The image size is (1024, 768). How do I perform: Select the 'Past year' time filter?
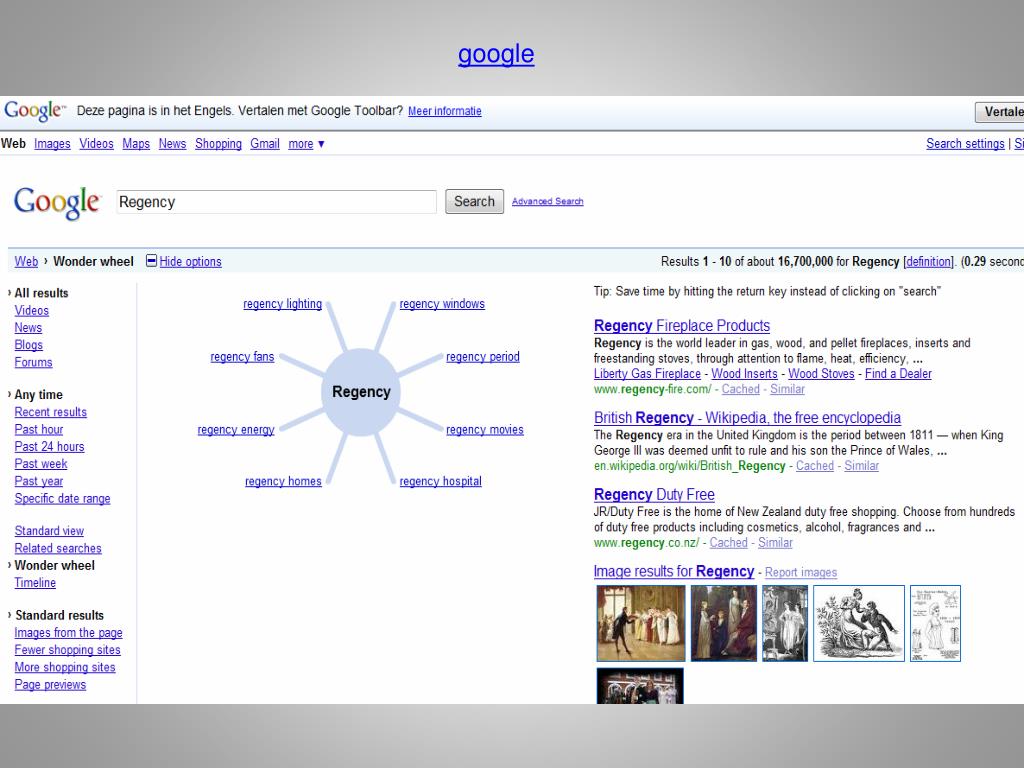pos(39,481)
